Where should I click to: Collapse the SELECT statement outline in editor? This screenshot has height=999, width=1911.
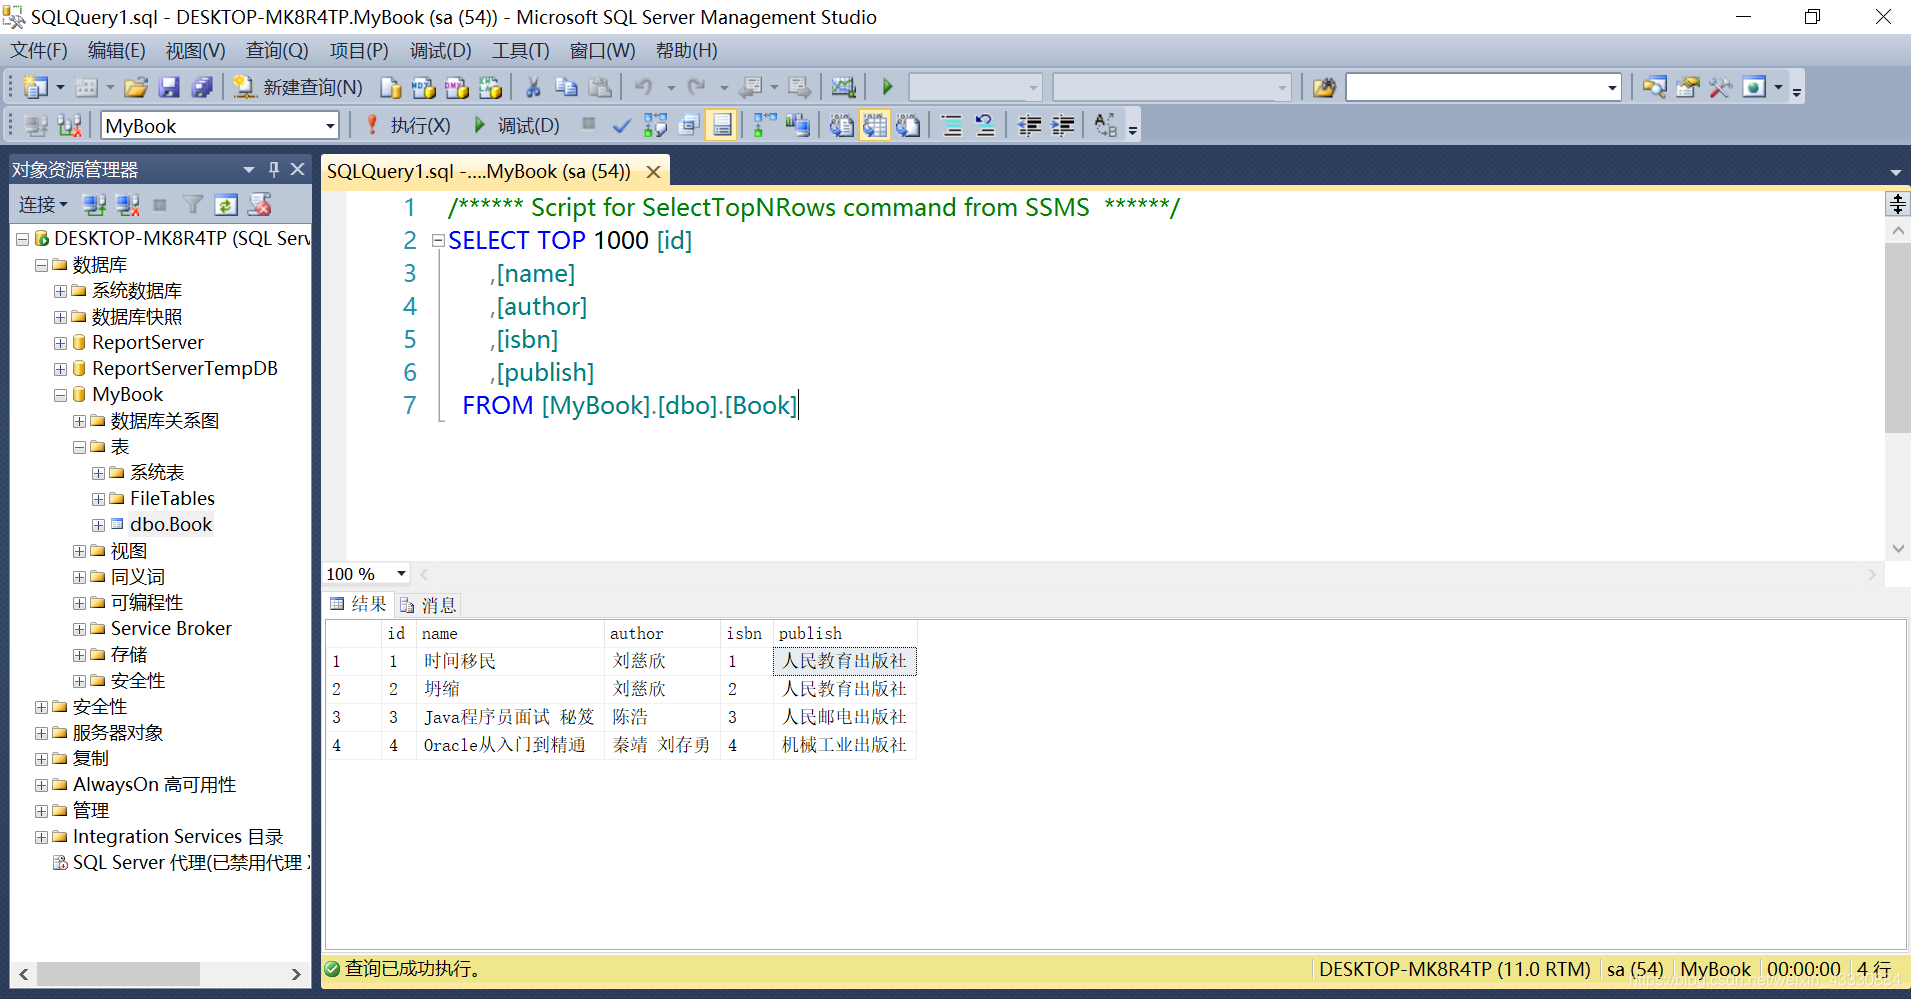438,240
